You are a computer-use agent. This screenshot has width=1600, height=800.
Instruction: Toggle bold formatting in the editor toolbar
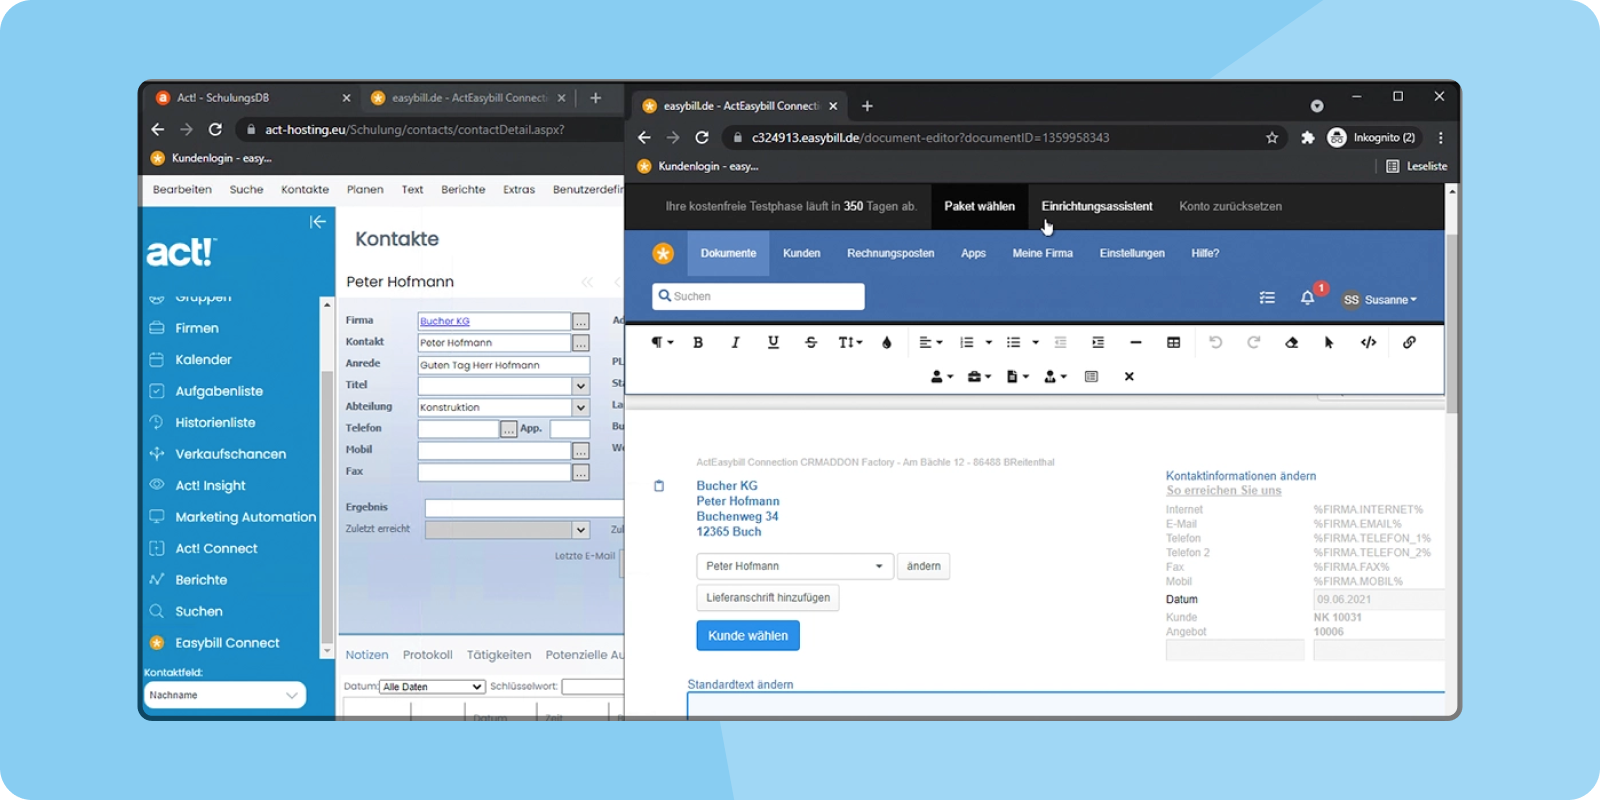point(698,342)
